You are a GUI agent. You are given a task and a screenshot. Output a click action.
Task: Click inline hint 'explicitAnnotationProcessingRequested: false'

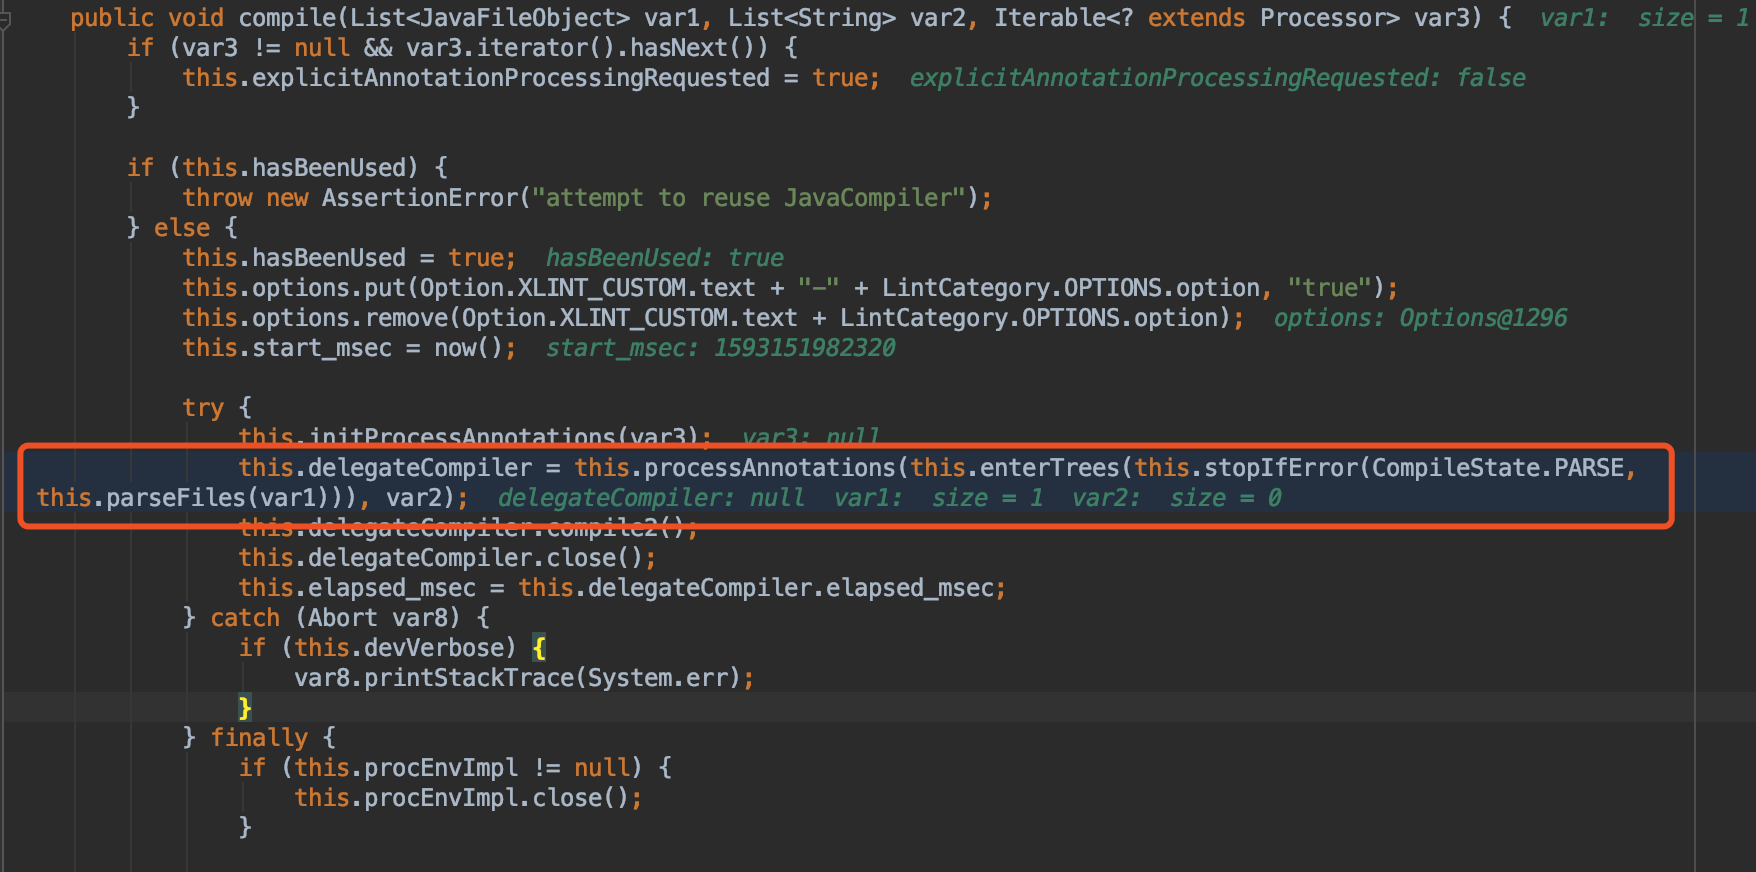coord(1218,78)
